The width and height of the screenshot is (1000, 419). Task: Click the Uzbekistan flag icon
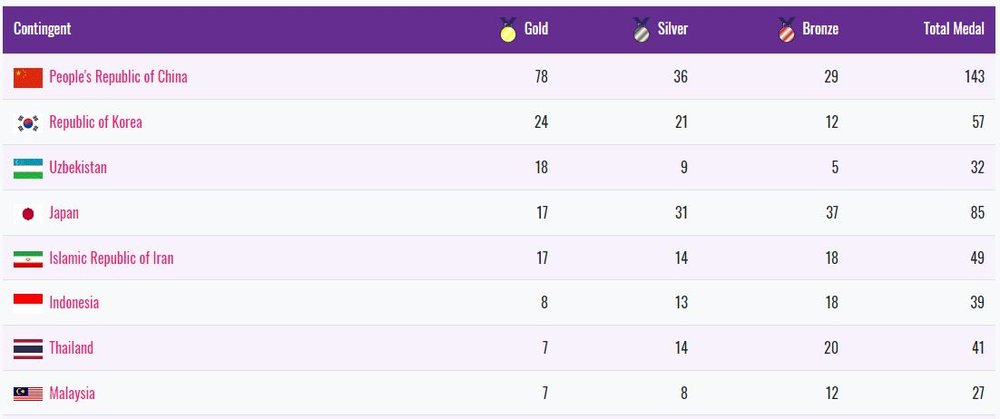28,168
